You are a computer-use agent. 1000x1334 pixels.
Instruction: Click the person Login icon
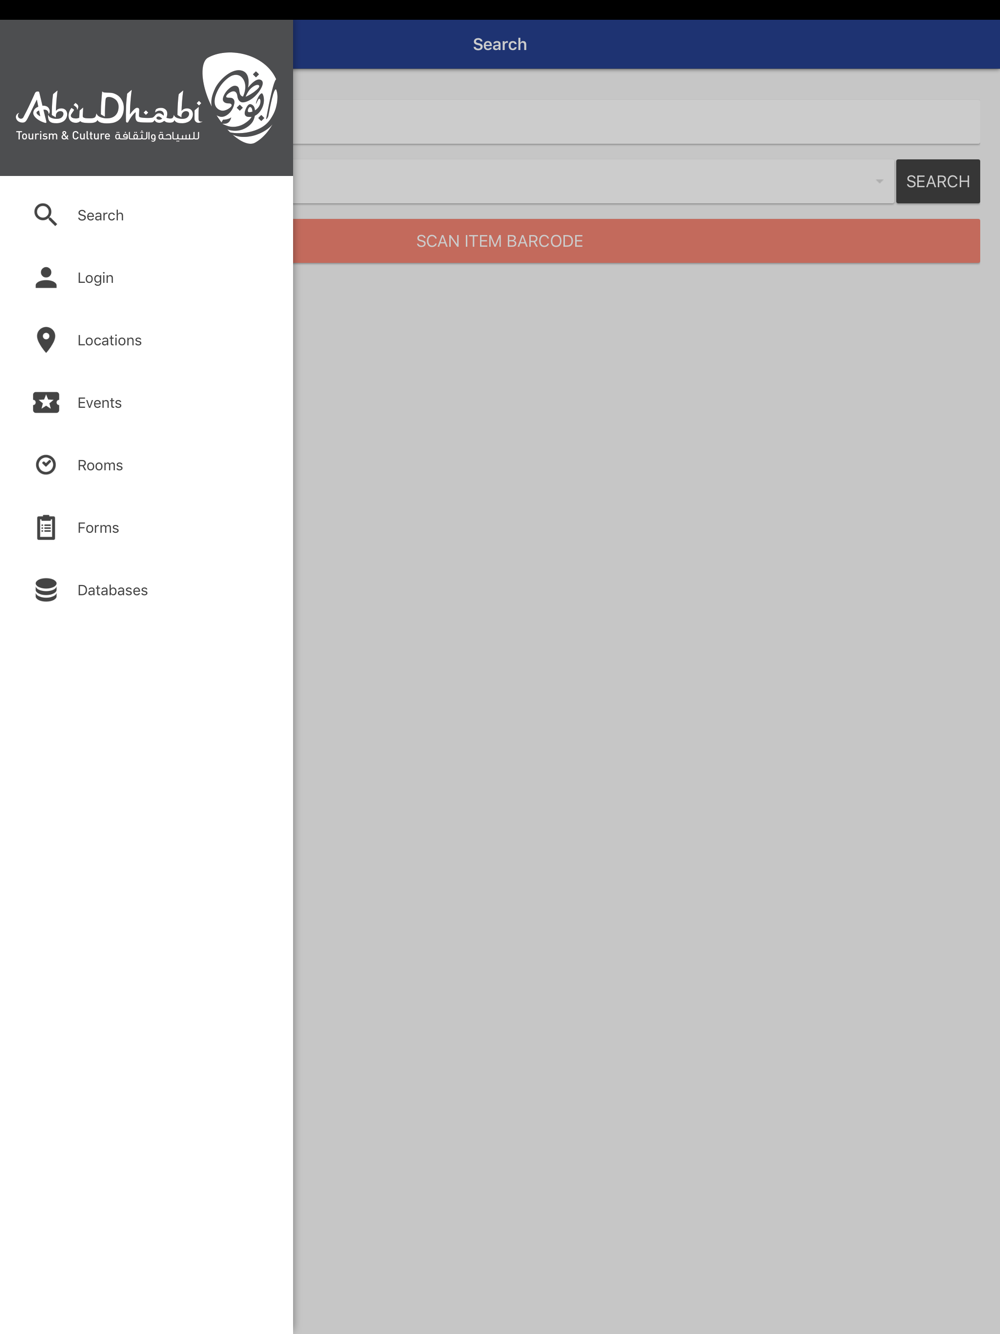[46, 277]
